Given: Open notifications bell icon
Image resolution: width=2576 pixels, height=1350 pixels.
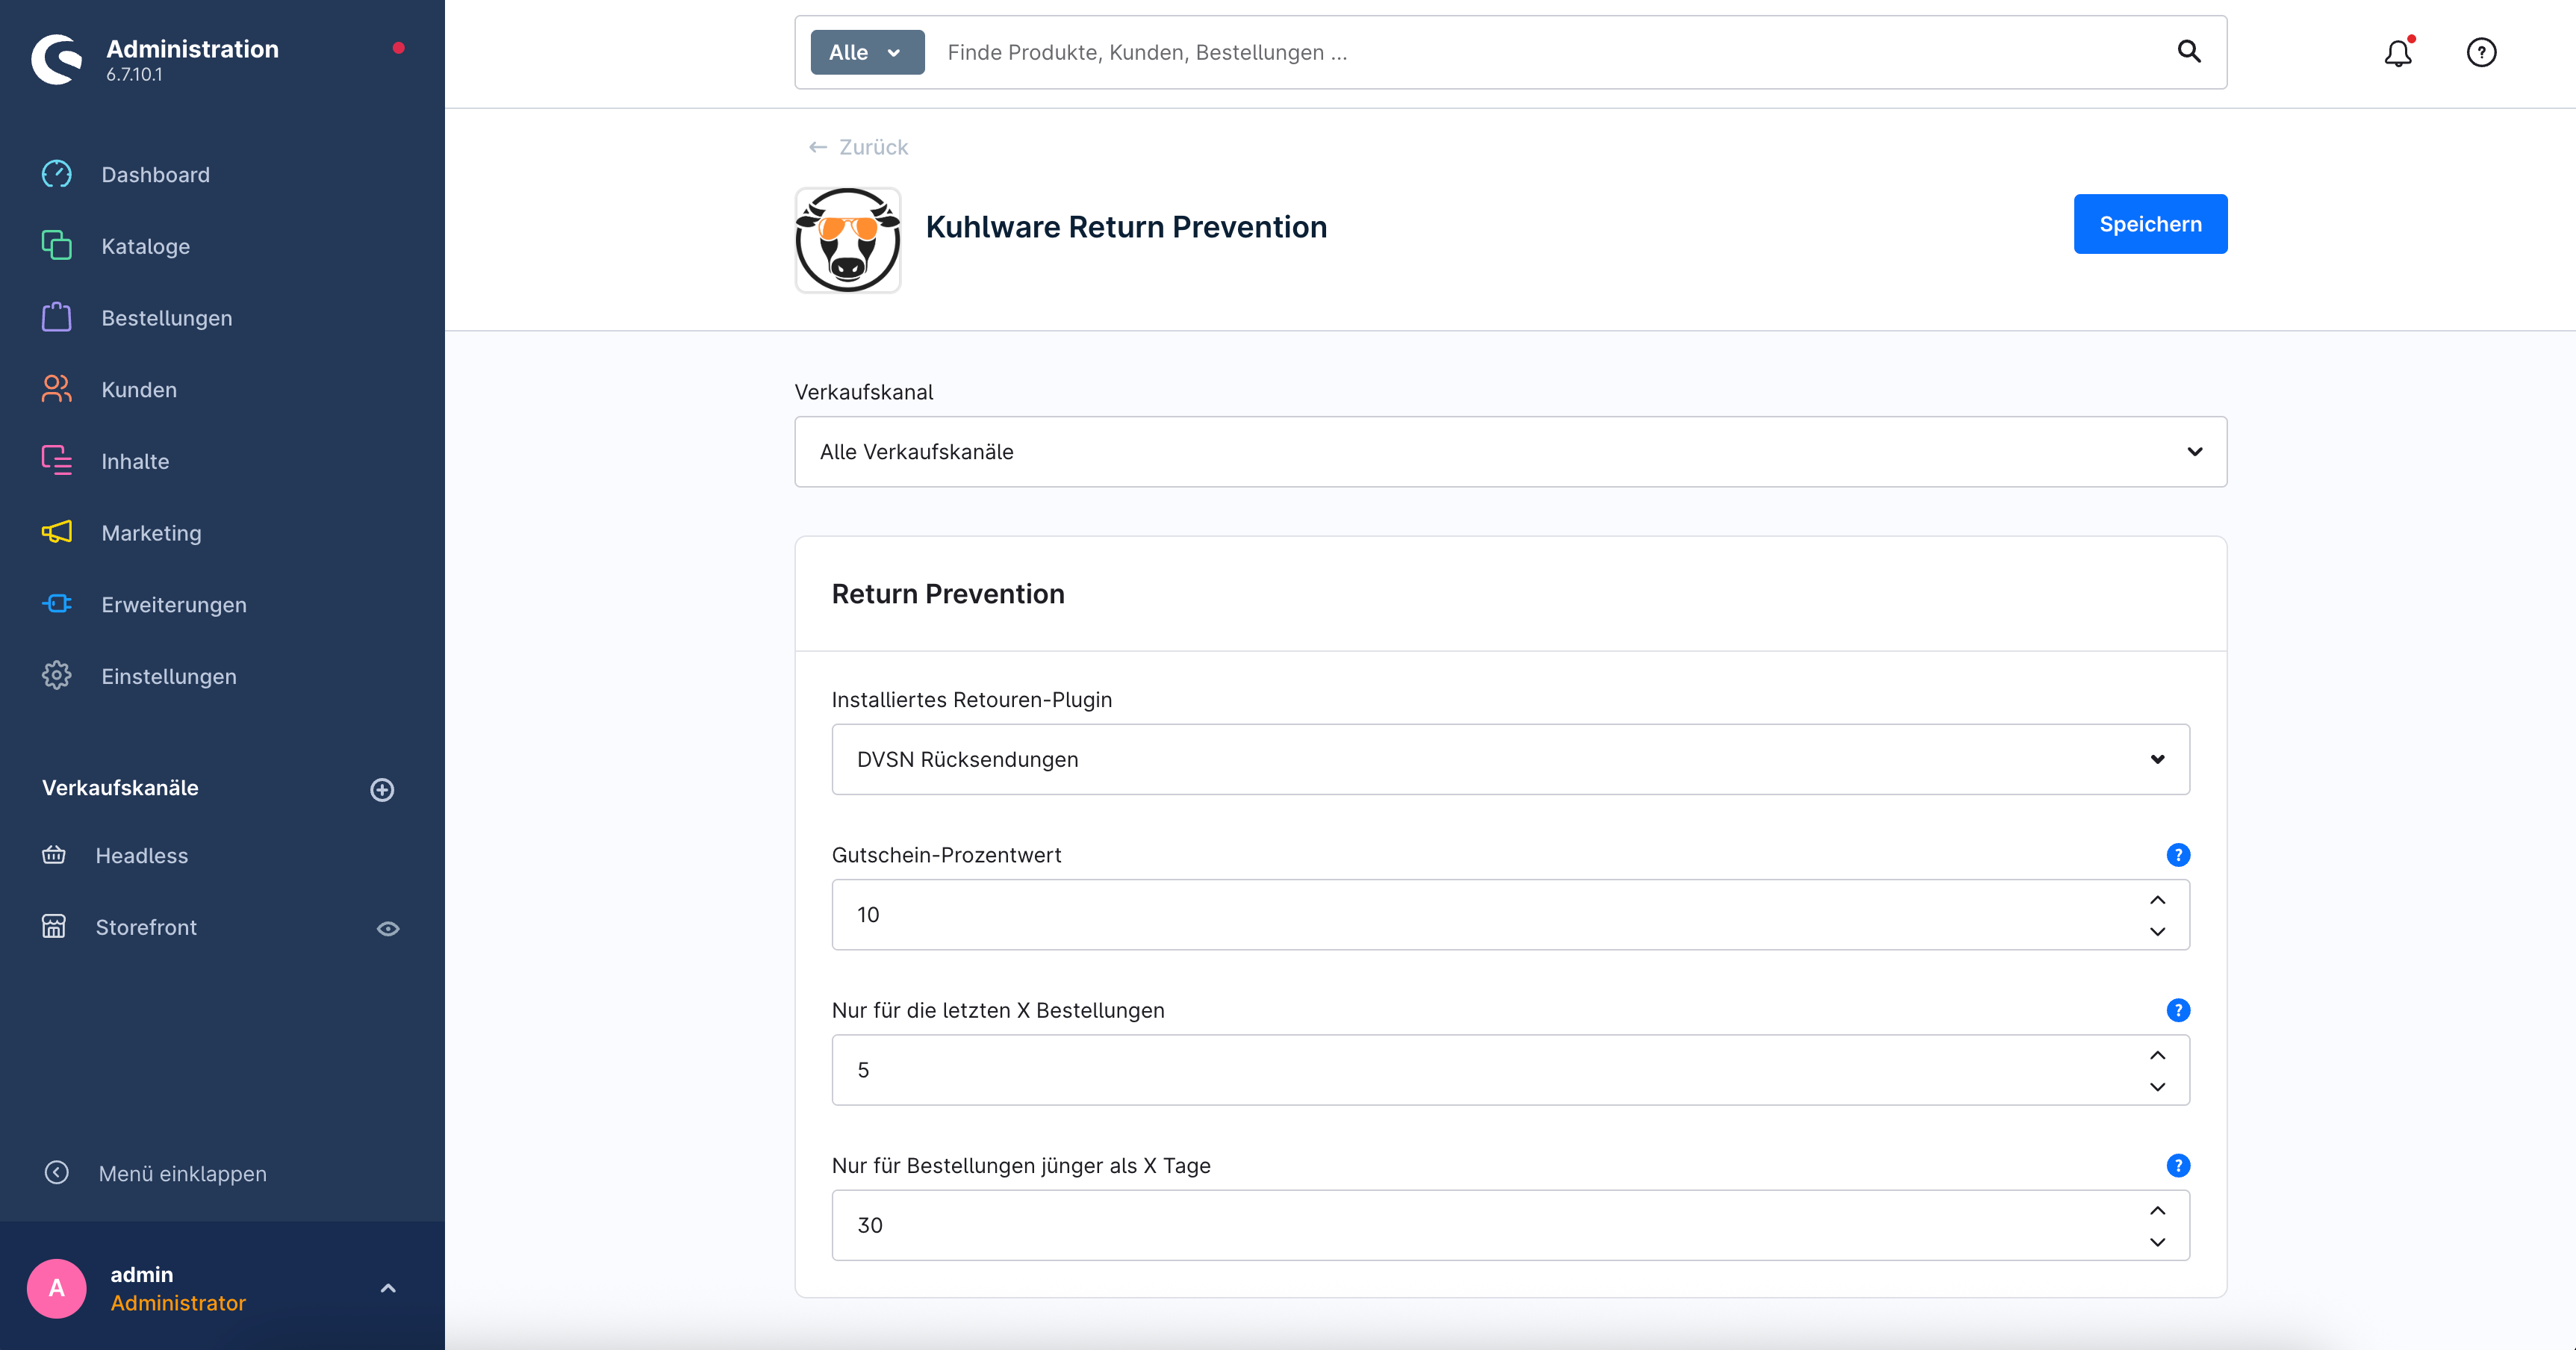Looking at the screenshot, I should [x=2398, y=52].
